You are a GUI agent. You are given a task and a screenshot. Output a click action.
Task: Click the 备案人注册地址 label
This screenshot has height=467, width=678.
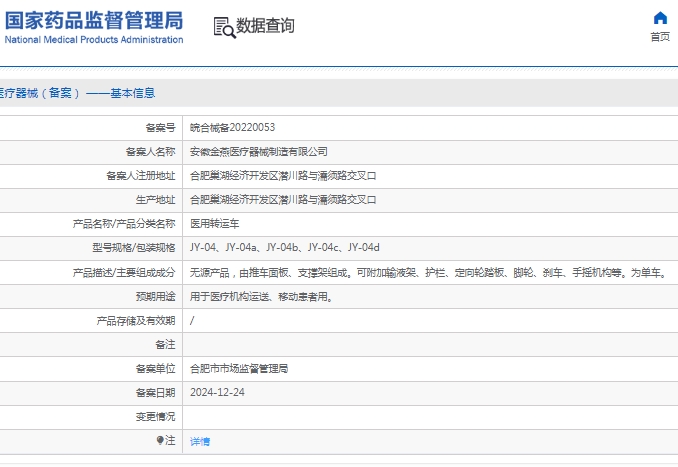(x=141, y=176)
